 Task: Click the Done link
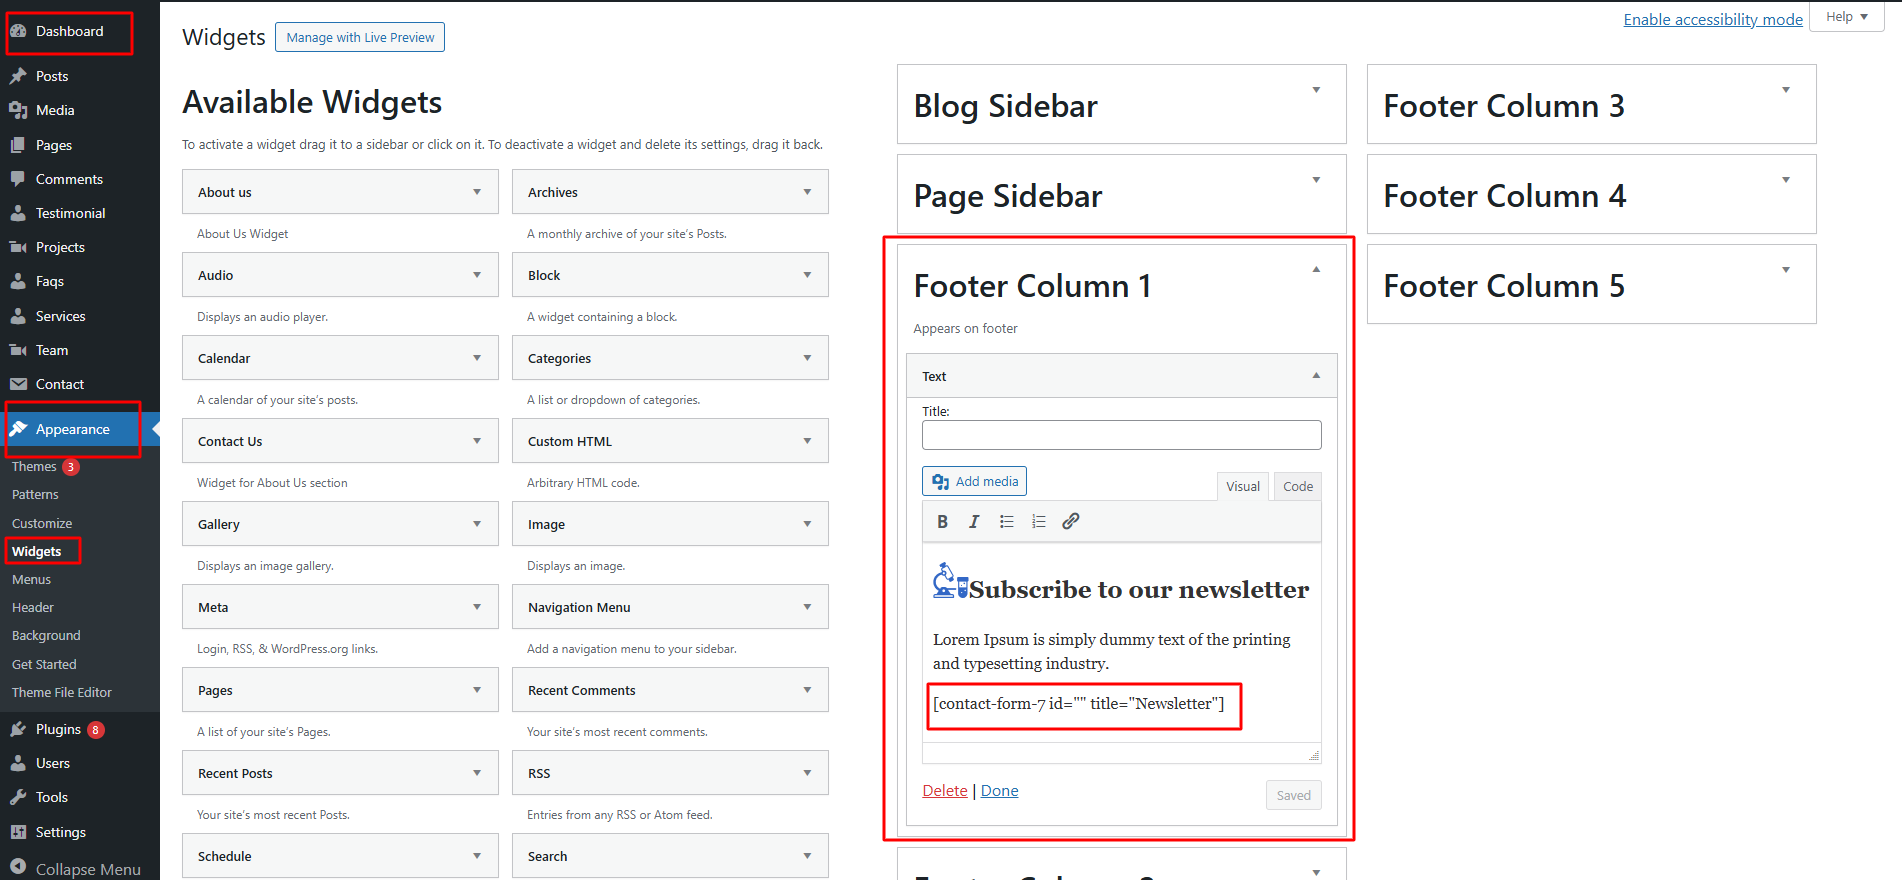pyautogui.click(x=1000, y=790)
